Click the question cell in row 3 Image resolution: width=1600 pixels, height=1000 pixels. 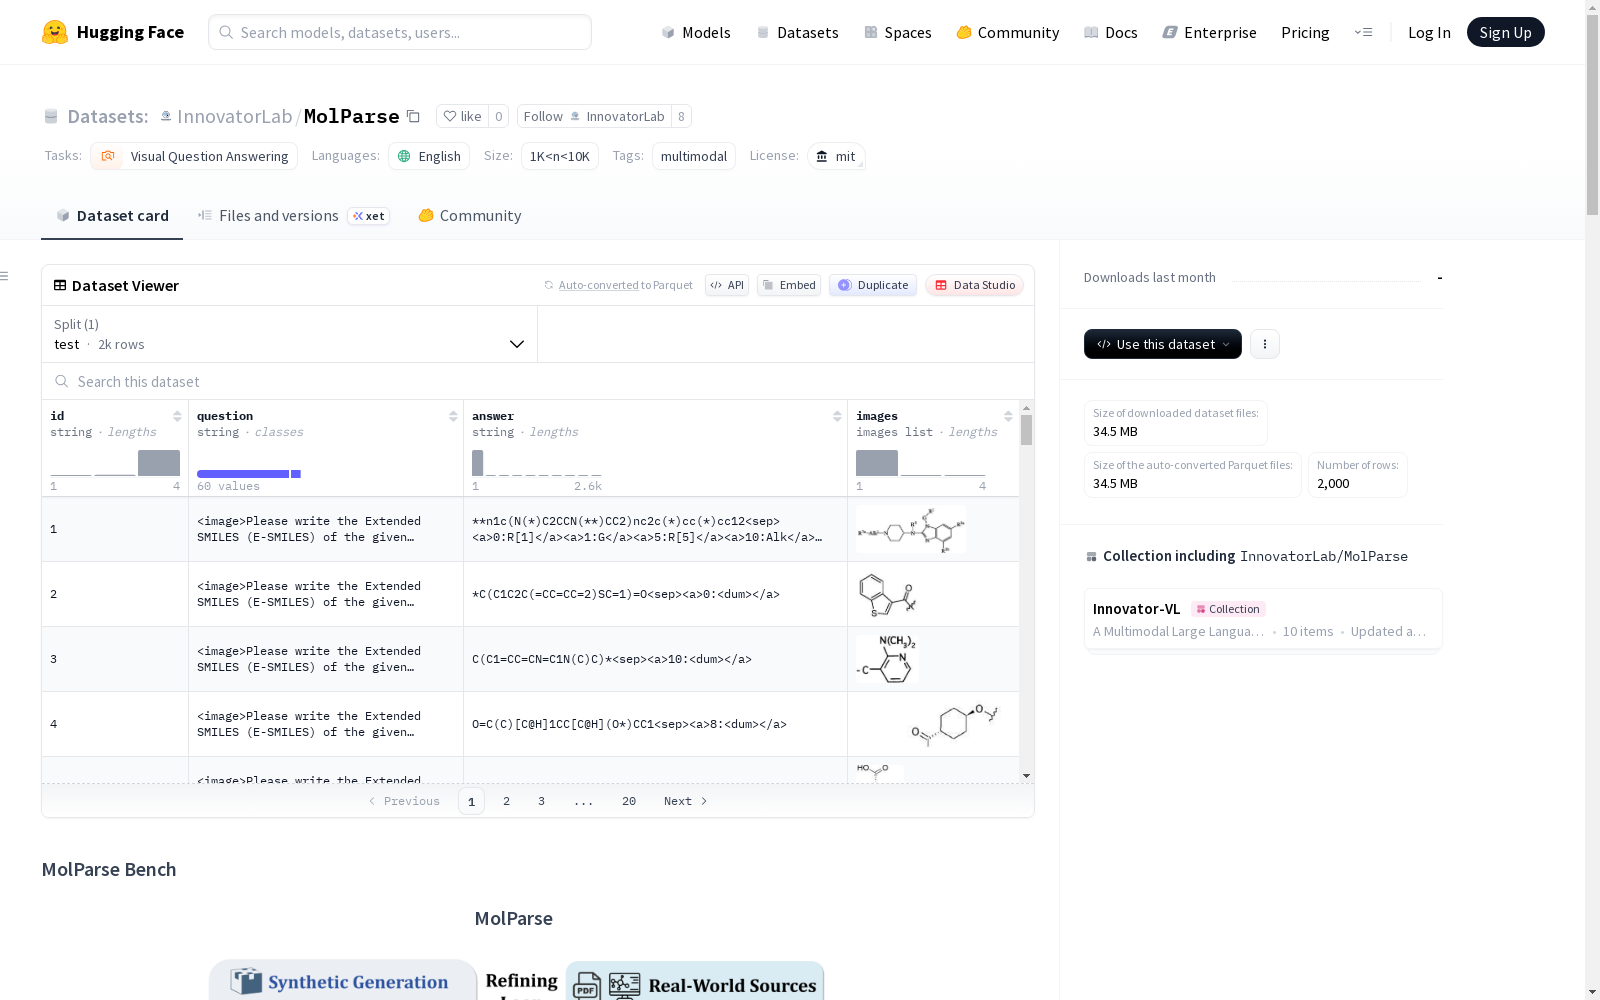point(326,659)
